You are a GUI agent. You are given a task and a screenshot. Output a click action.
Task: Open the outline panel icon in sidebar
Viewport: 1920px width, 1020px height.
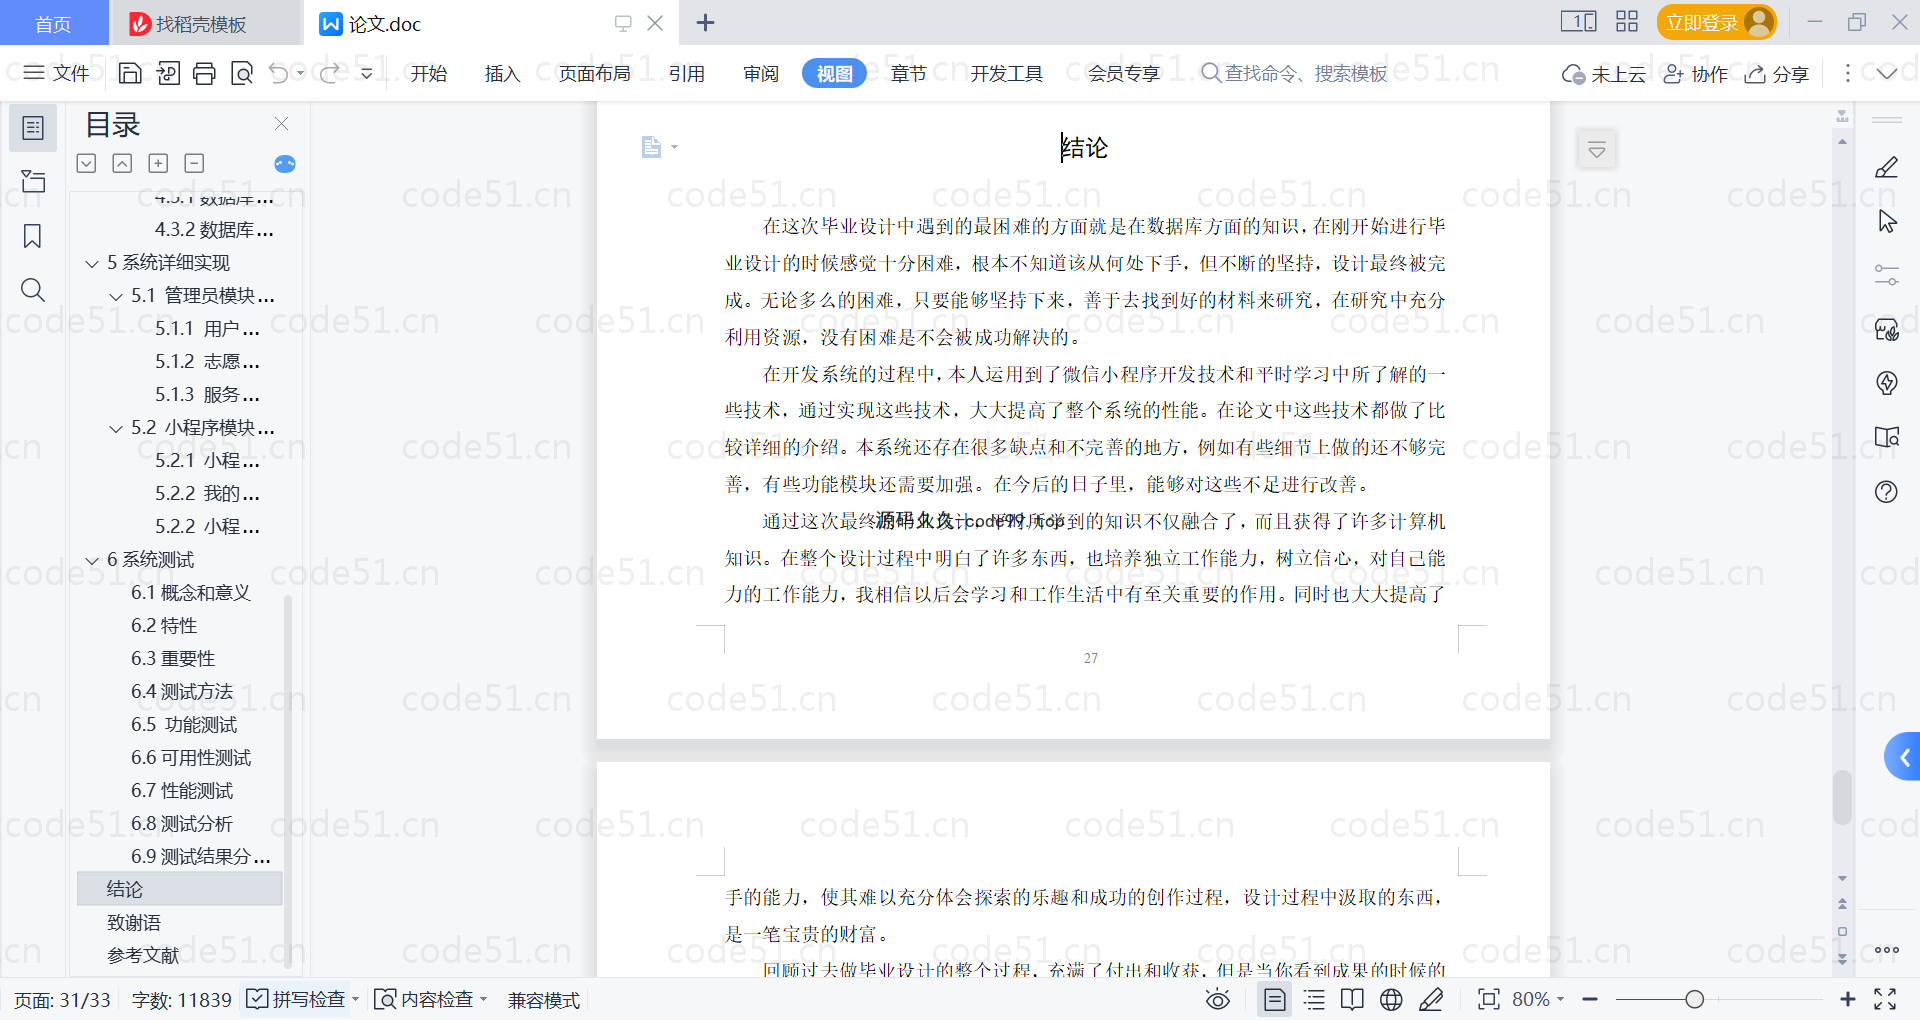(33, 128)
